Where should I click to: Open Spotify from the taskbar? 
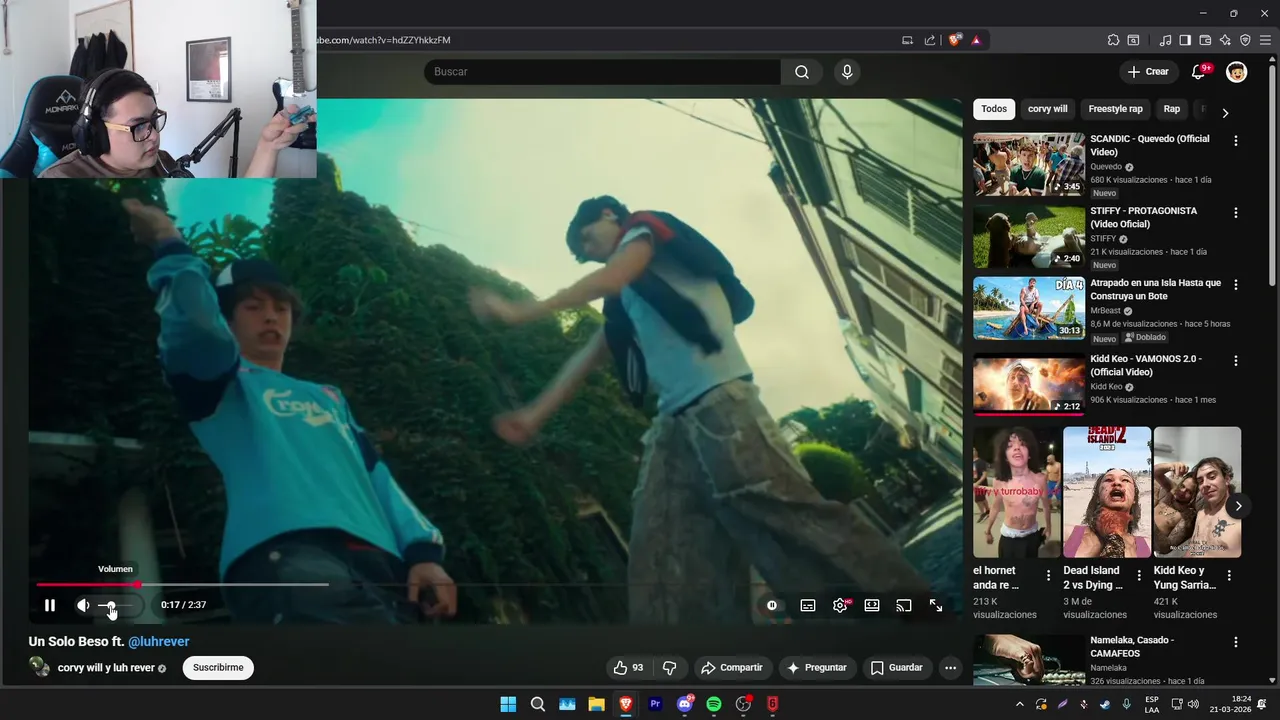click(x=714, y=704)
